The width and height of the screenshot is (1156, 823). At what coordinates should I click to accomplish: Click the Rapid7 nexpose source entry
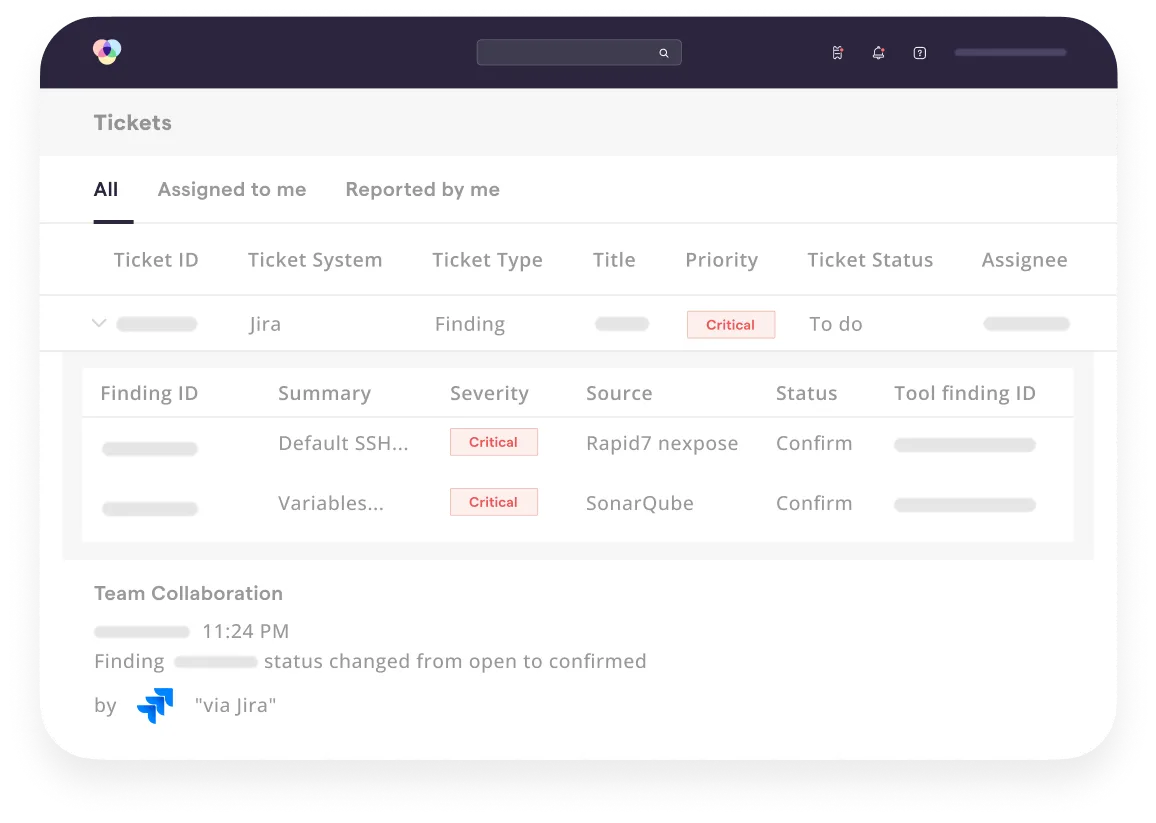pos(662,443)
